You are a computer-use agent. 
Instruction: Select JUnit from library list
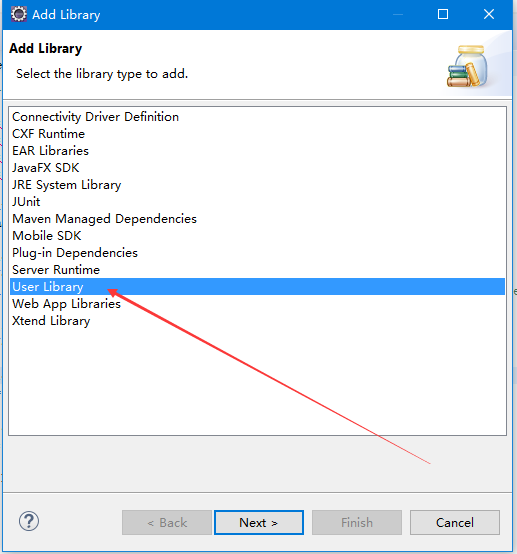pos(26,202)
